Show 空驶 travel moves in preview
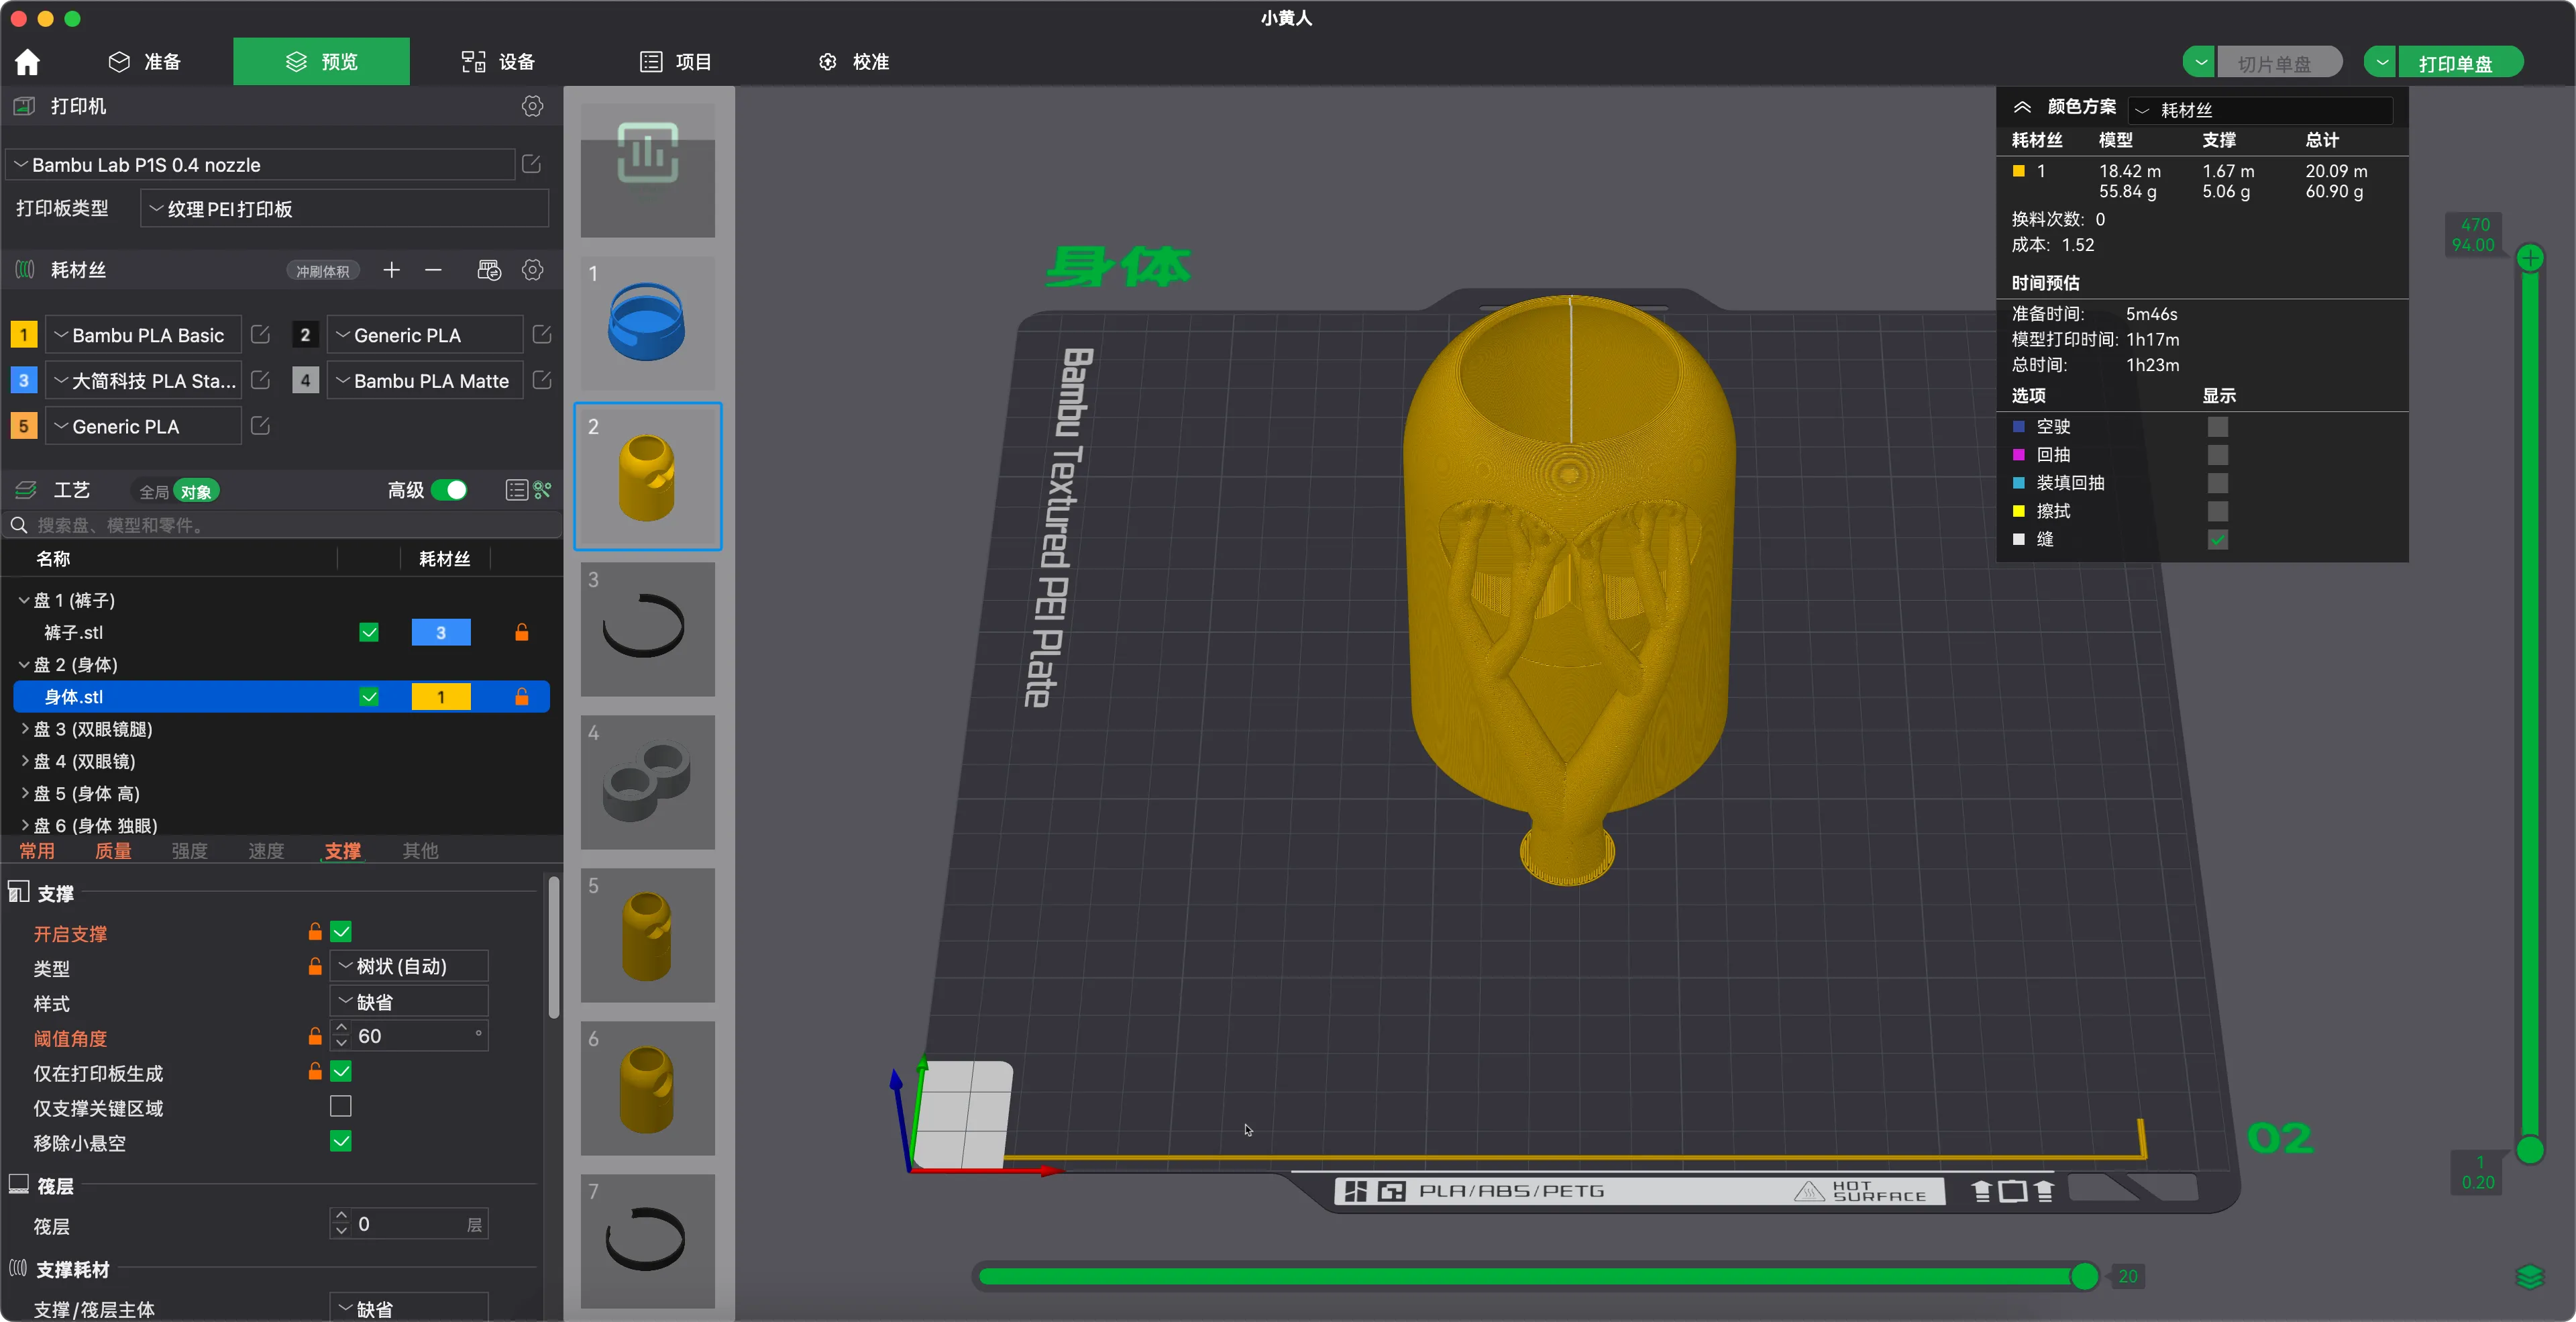 2217,427
